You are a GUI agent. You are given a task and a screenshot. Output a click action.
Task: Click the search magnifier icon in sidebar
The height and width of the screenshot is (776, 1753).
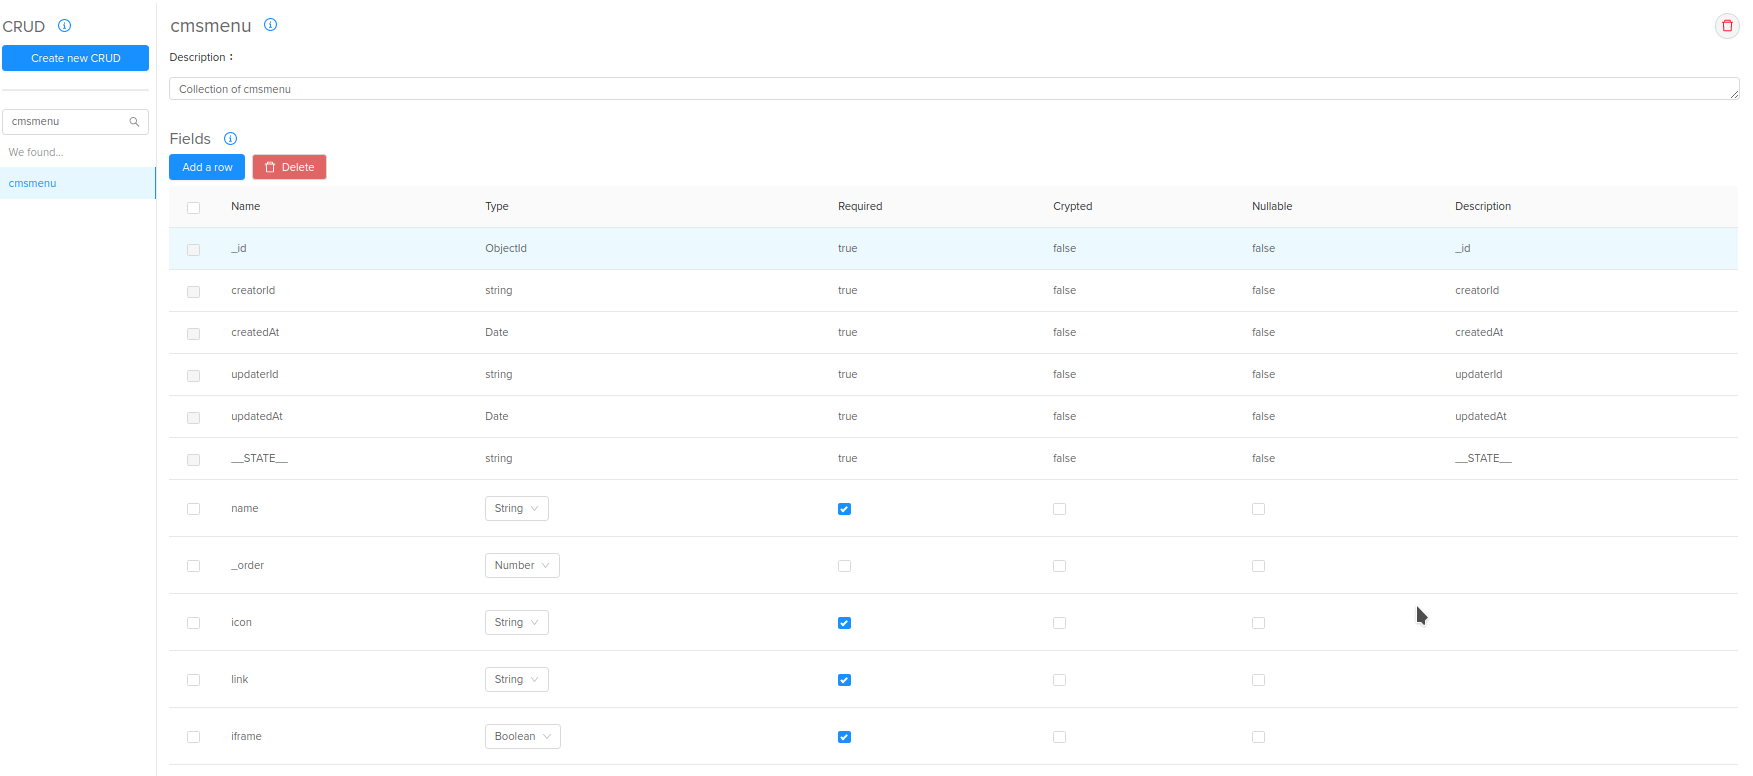pyautogui.click(x=134, y=122)
